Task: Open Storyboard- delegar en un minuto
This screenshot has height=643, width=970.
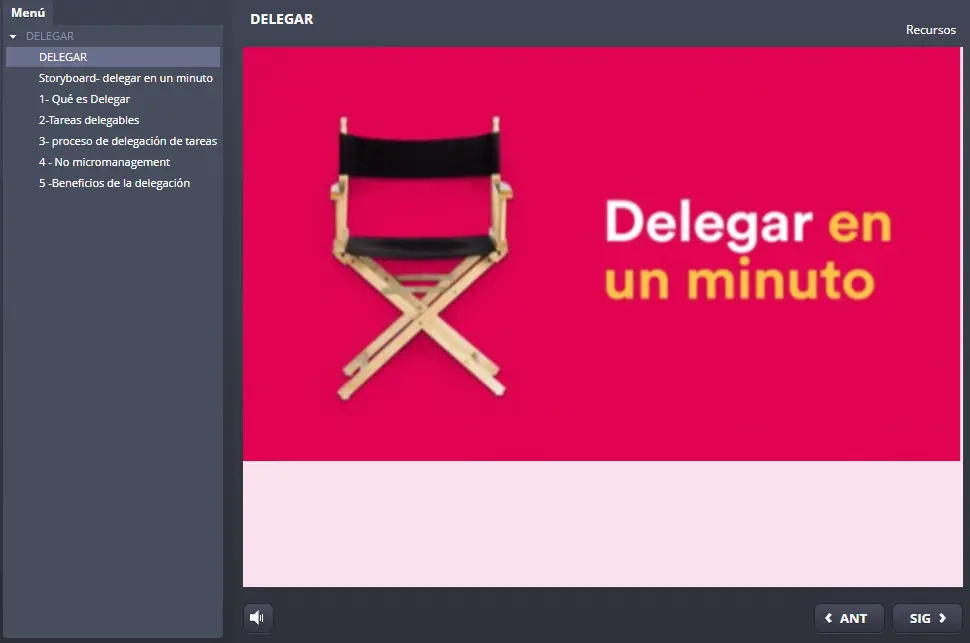Action: (125, 78)
